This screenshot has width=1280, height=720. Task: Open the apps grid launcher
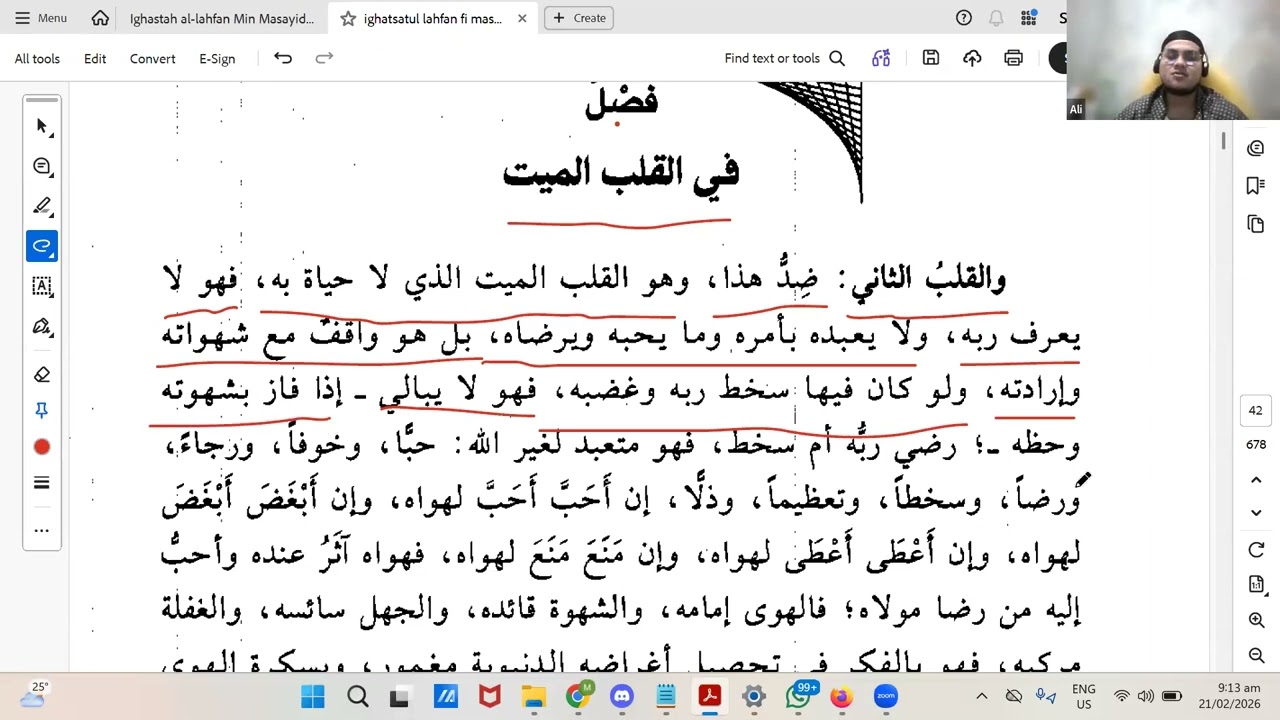click(1029, 18)
